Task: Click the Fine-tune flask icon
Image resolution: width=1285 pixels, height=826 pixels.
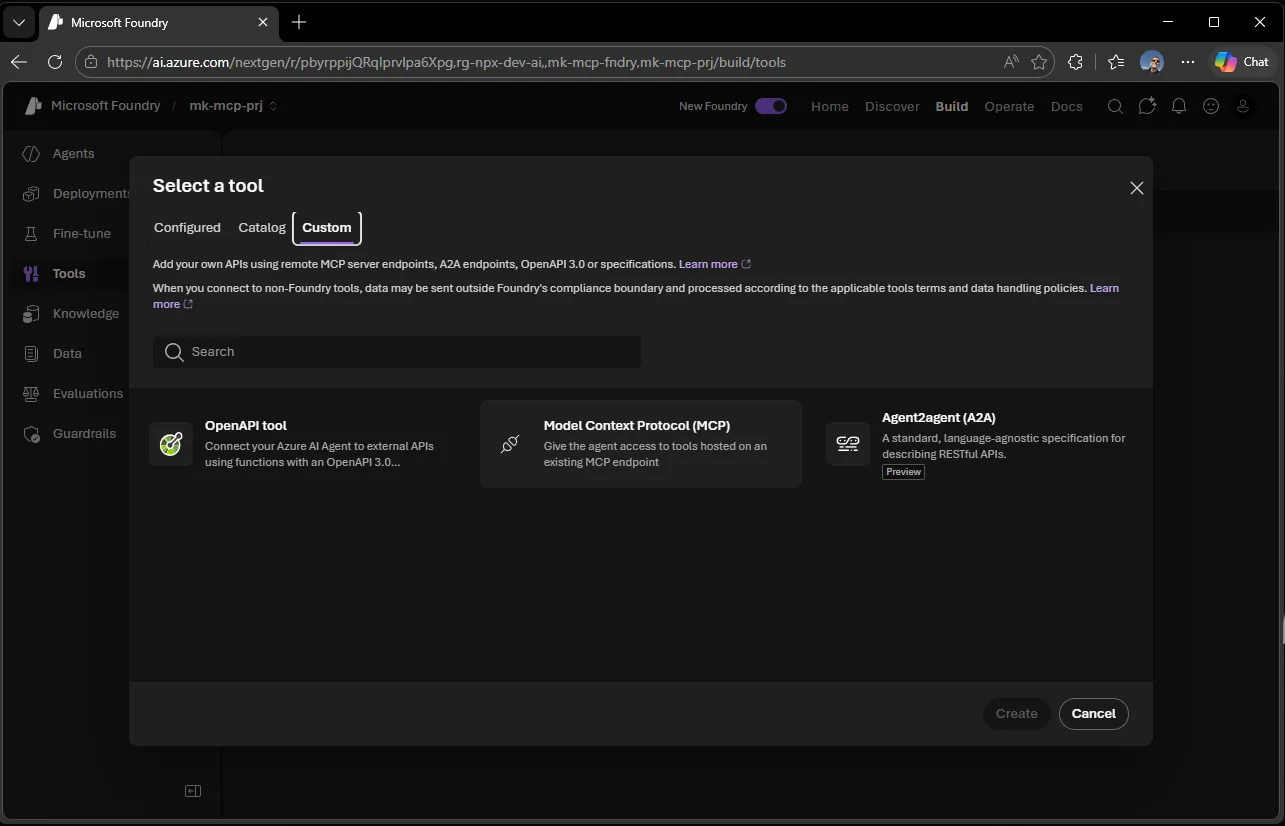Action: [32, 234]
